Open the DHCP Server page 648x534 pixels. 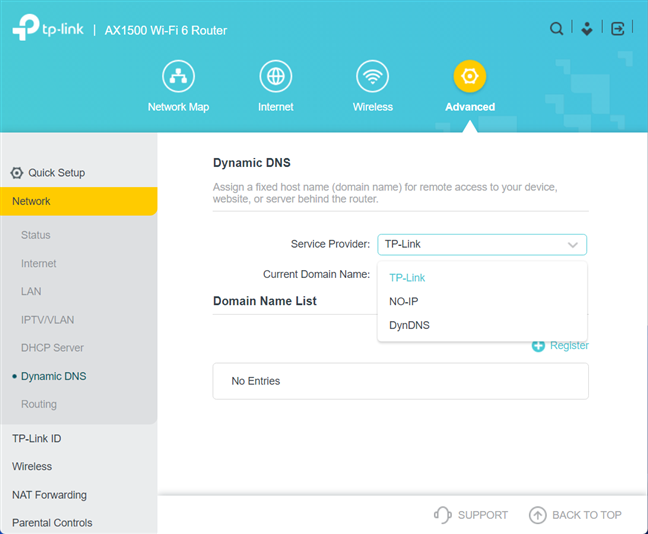(52, 348)
